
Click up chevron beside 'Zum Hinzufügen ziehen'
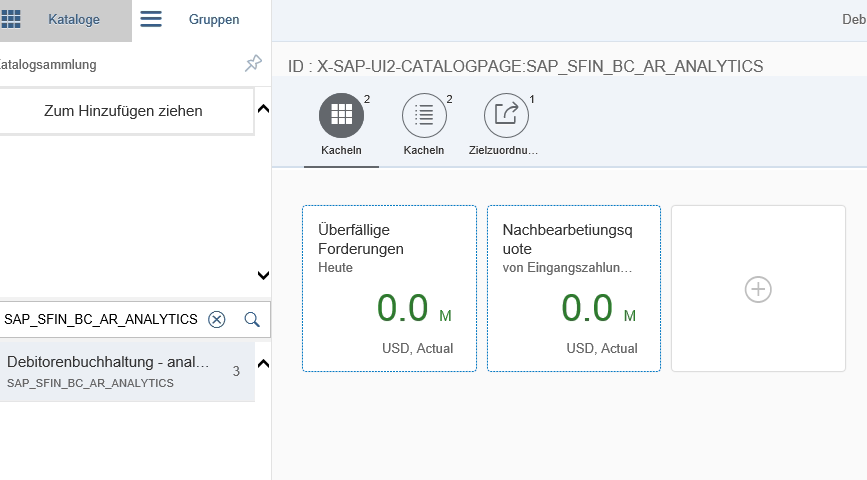point(263,108)
